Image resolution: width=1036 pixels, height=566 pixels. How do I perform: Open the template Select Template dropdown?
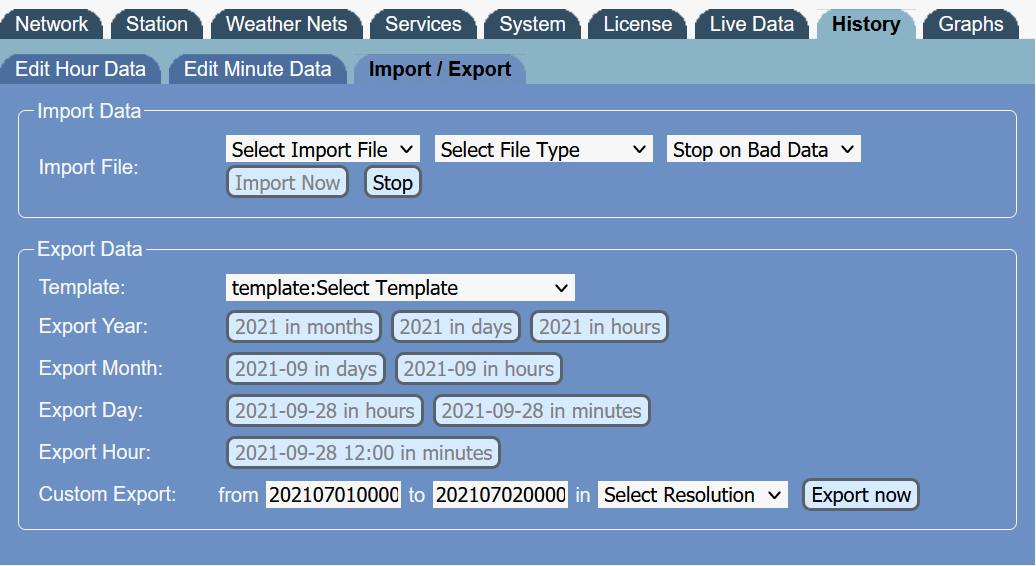pos(400,288)
